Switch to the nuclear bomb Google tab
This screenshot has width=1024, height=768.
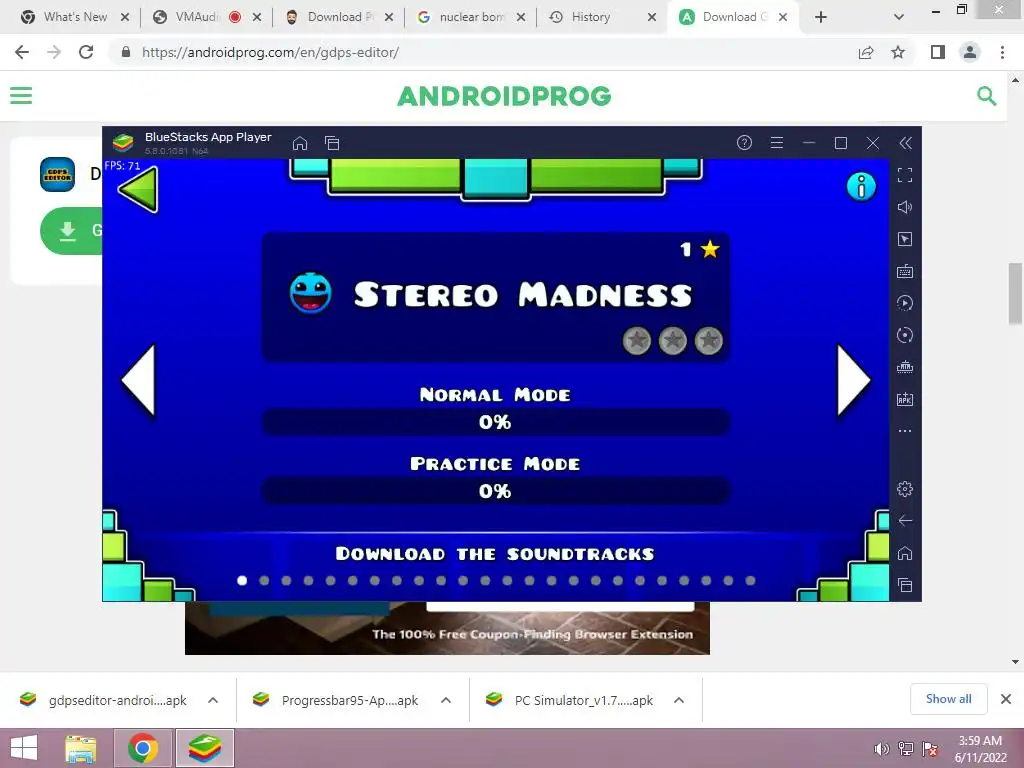point(472,17)
